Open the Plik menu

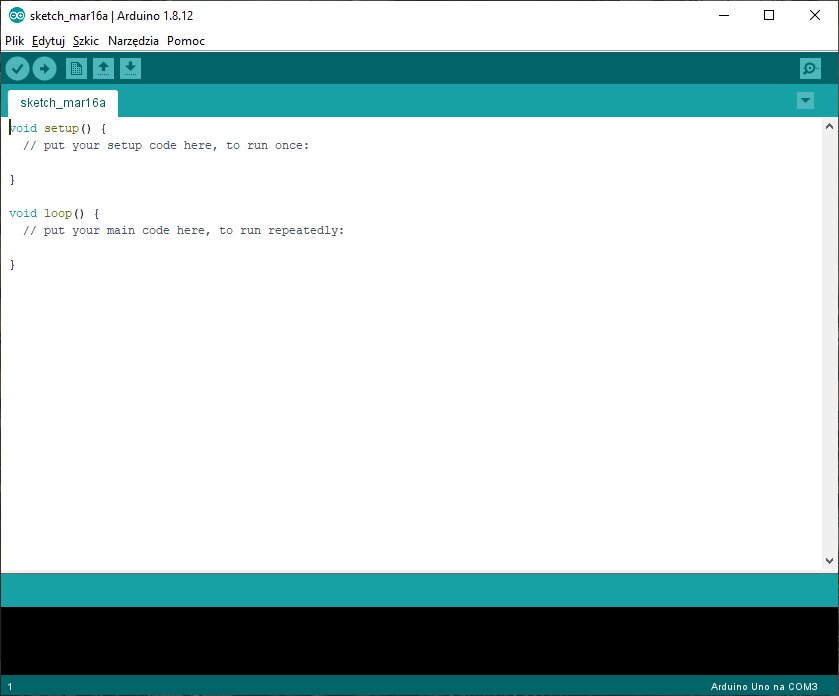14,41
